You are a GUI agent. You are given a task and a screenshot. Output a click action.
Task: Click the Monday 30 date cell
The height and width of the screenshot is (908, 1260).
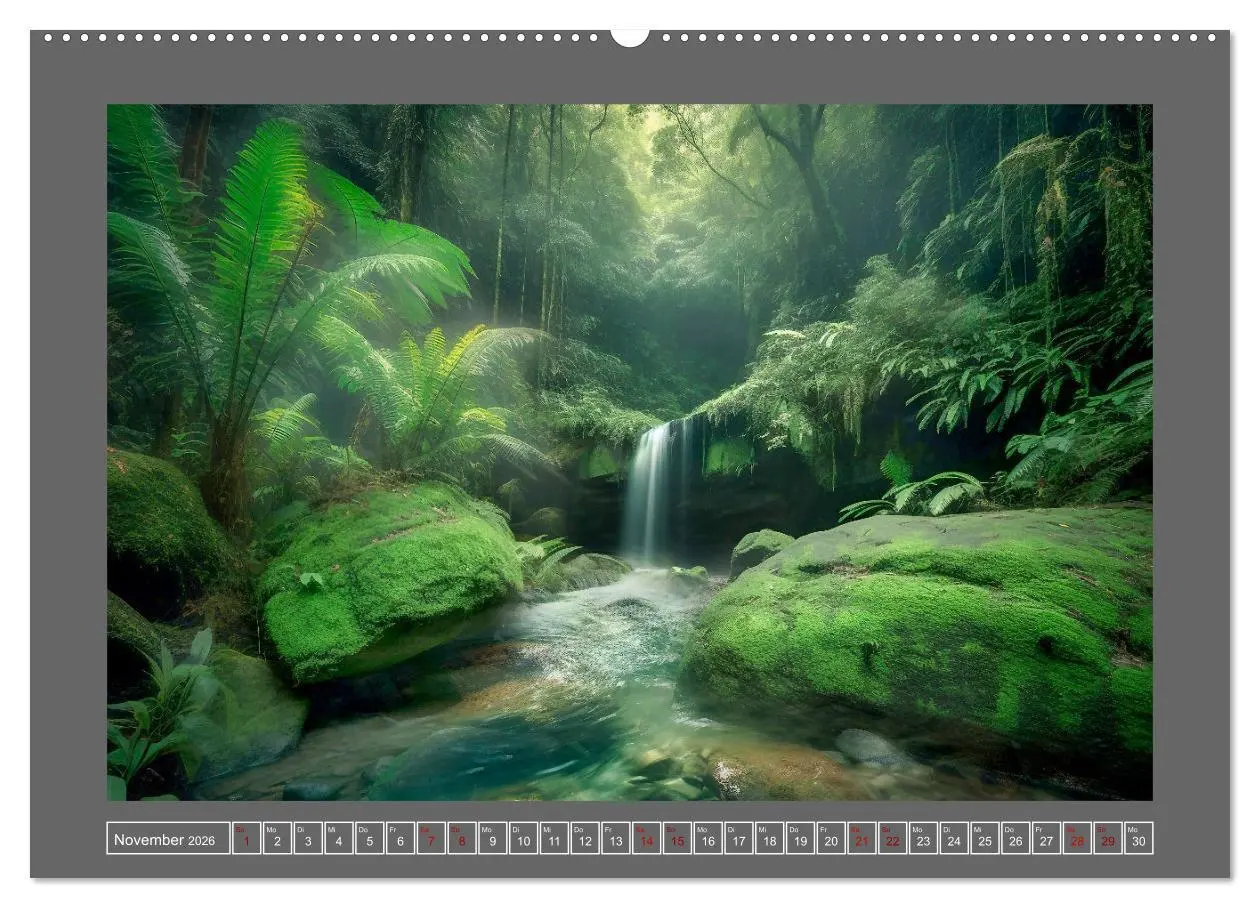coord(1139,839)
